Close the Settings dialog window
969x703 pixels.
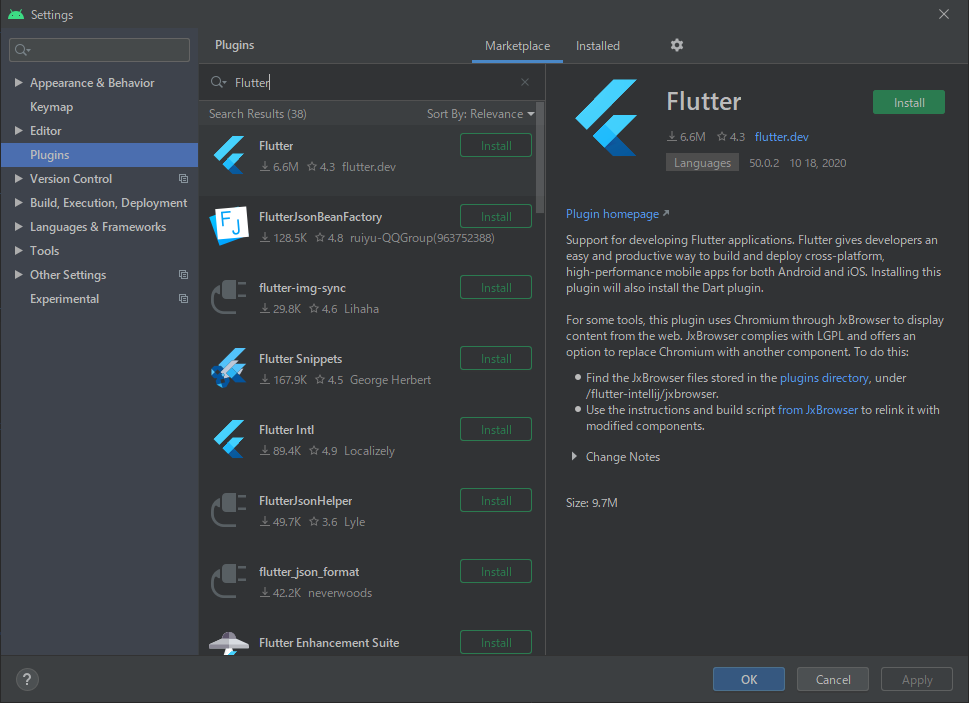point(944,14)
